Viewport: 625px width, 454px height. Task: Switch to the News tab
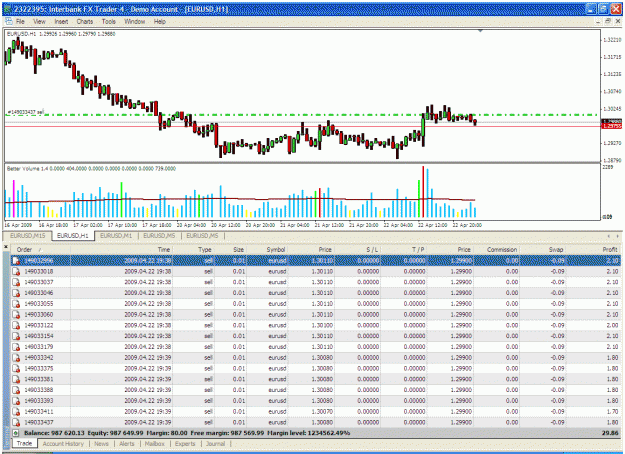[x=101, y=444]
